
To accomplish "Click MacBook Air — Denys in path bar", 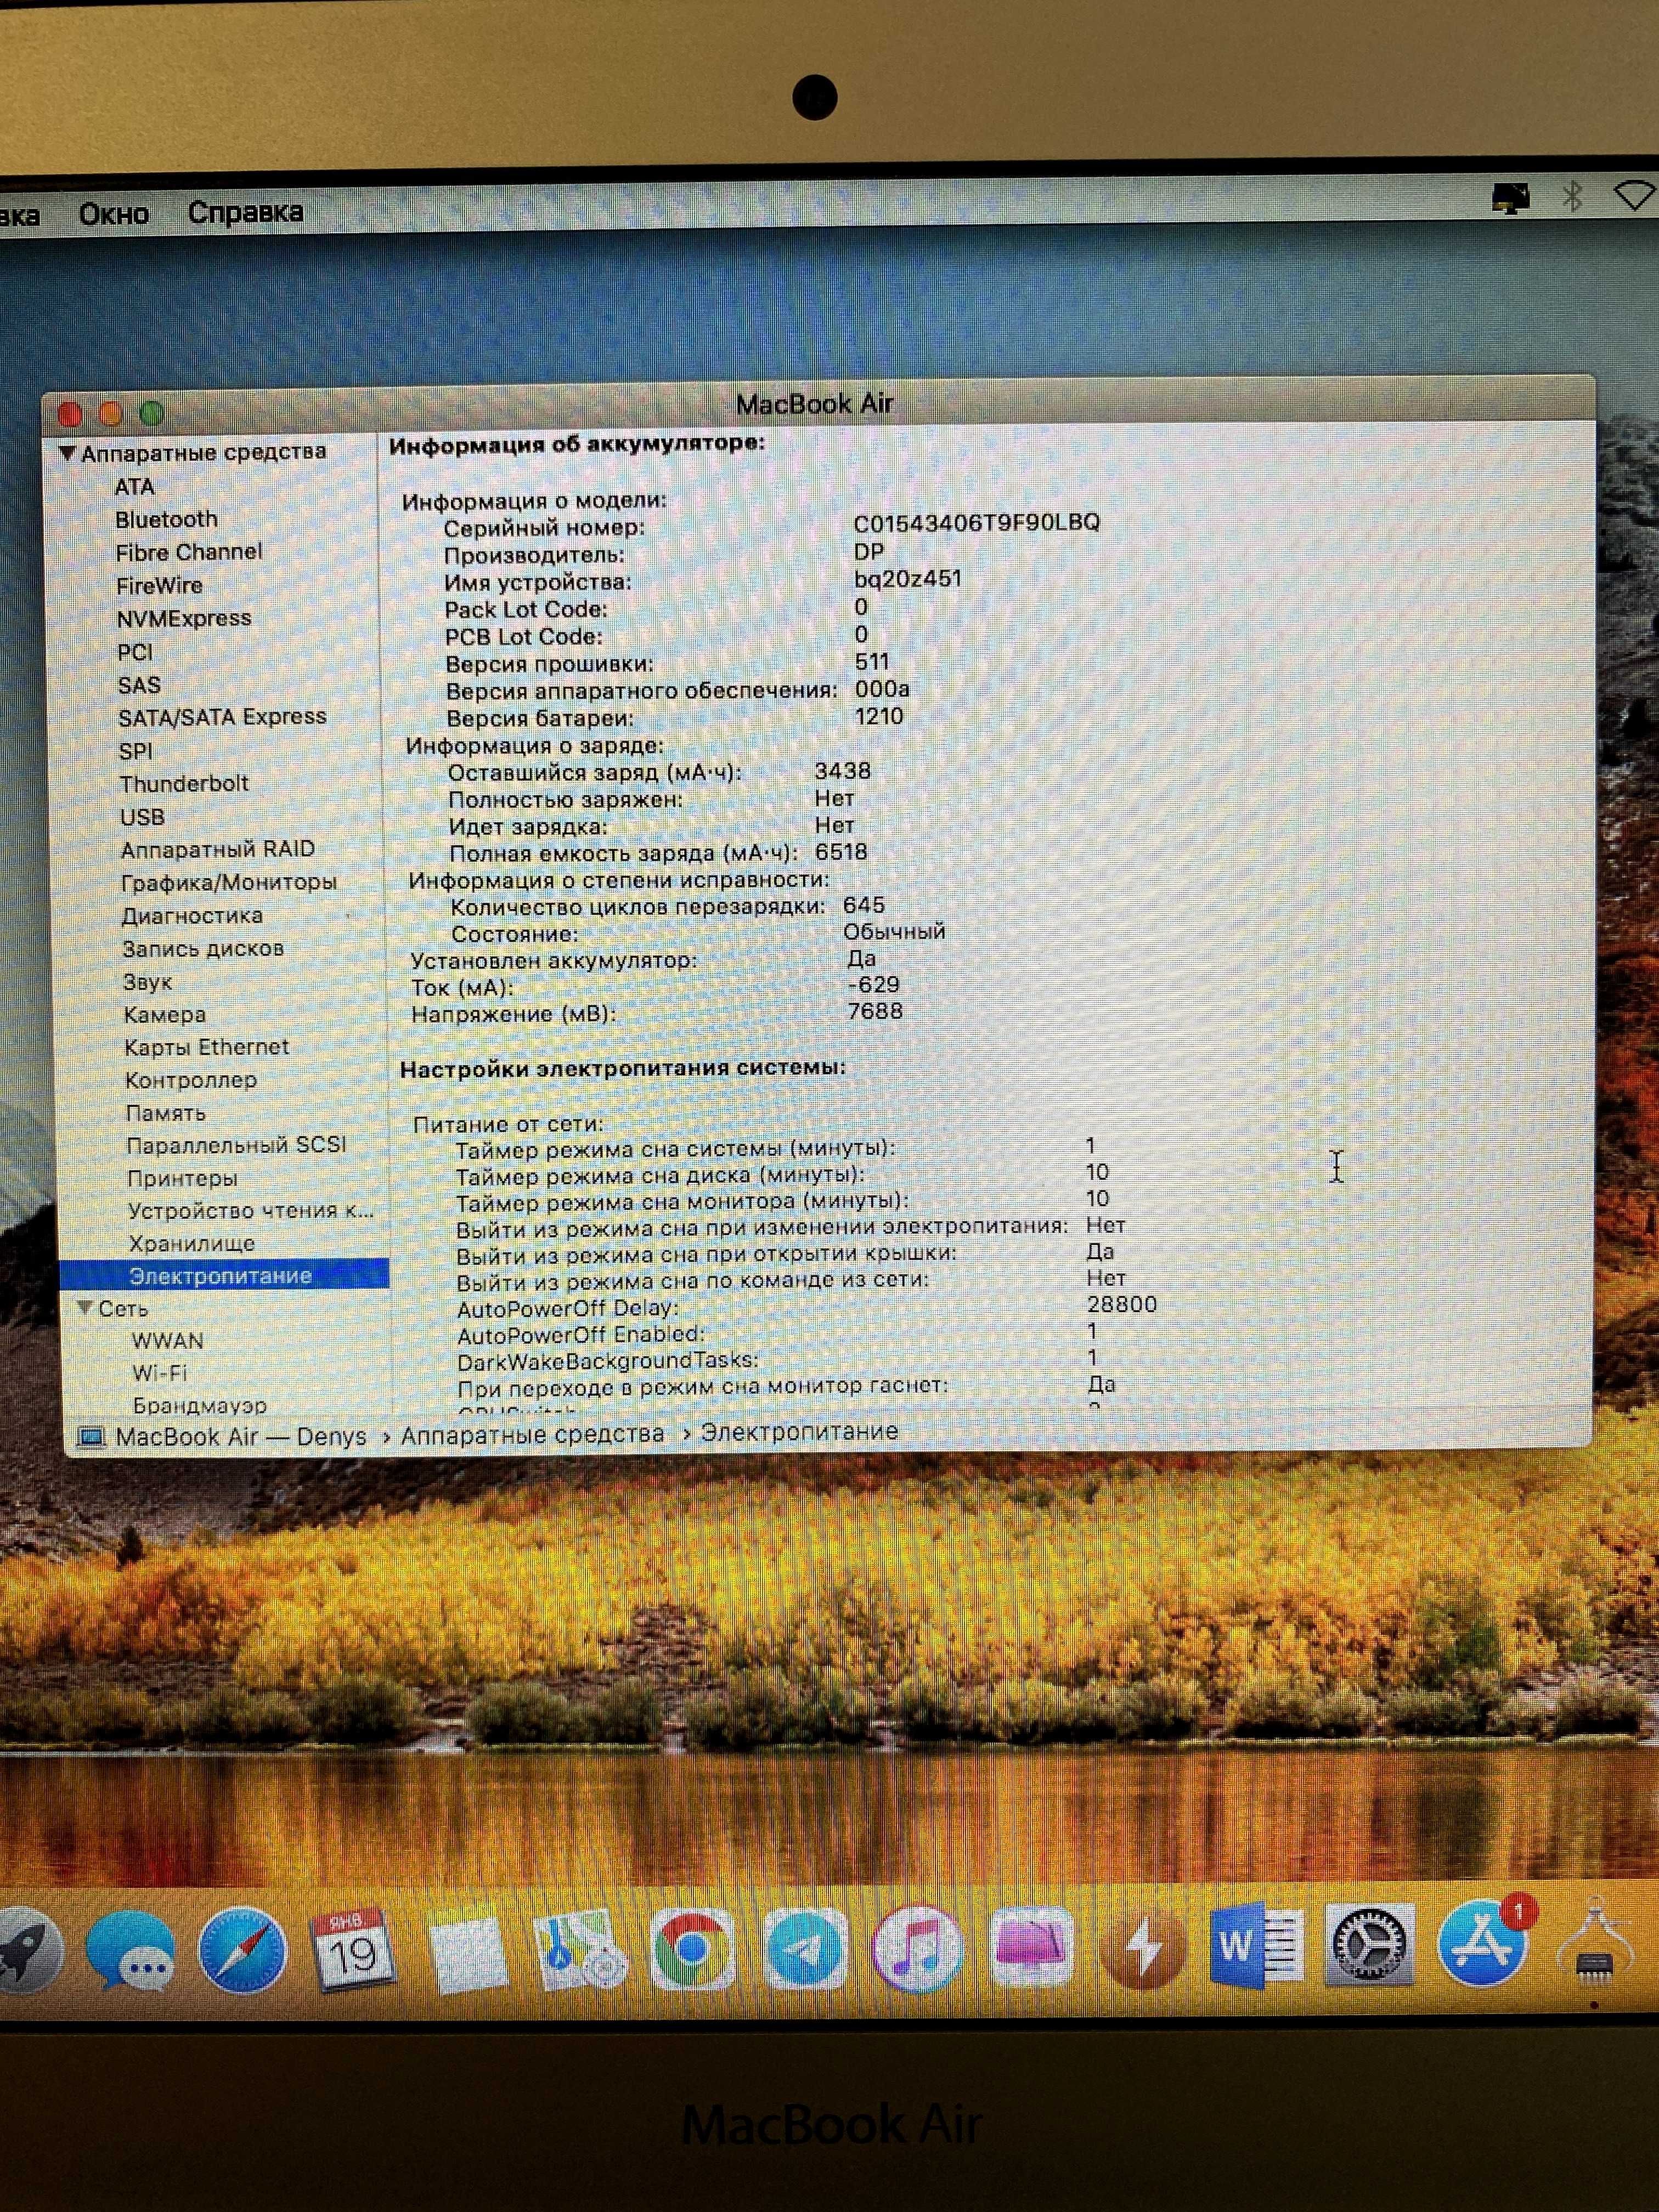I will [242, 1437].
